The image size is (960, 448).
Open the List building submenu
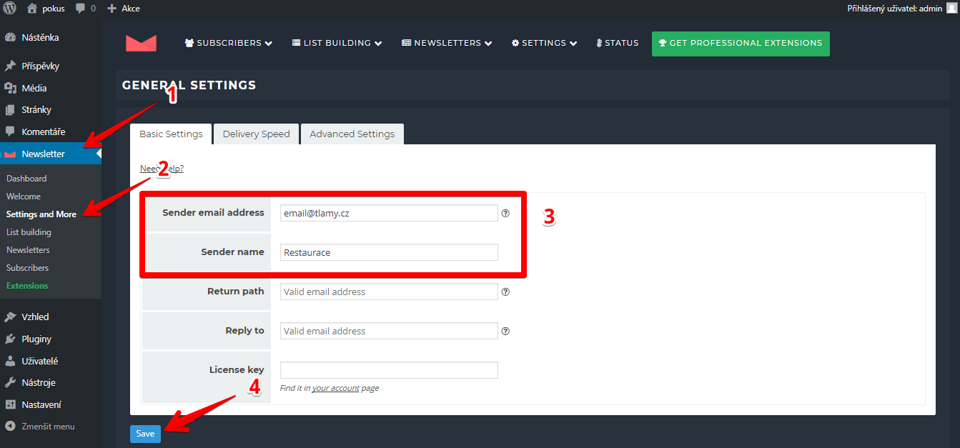pyautogui.click(x=29, y=232)
